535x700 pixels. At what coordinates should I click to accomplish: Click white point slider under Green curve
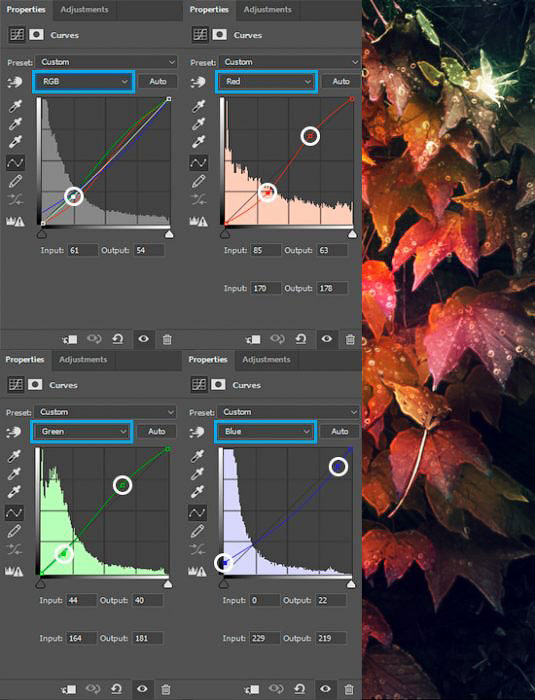(x=168, y=584)
